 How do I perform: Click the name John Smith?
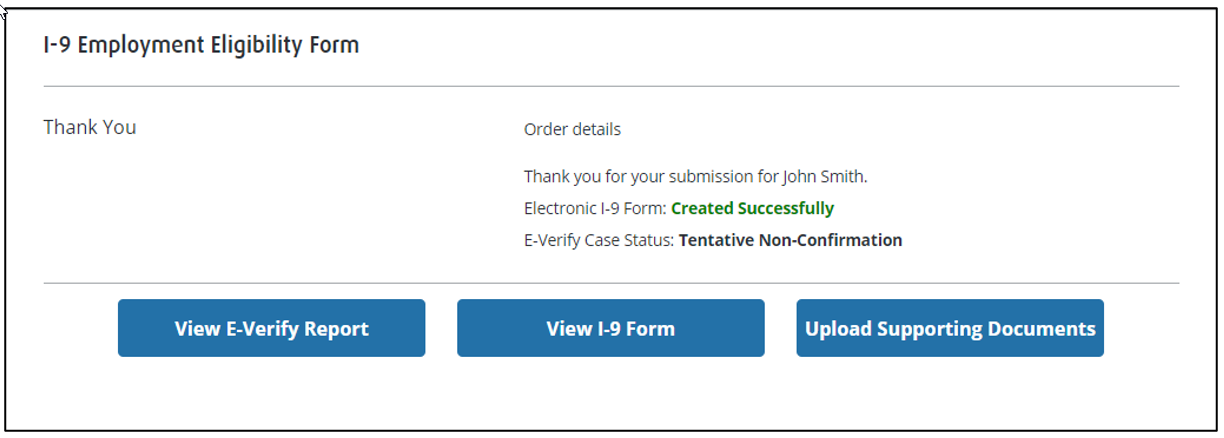pos(825,177)
